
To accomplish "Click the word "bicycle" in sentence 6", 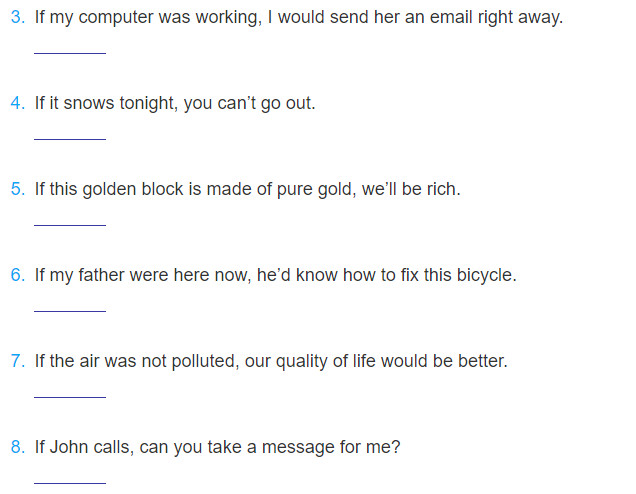I will click(483, 276).
